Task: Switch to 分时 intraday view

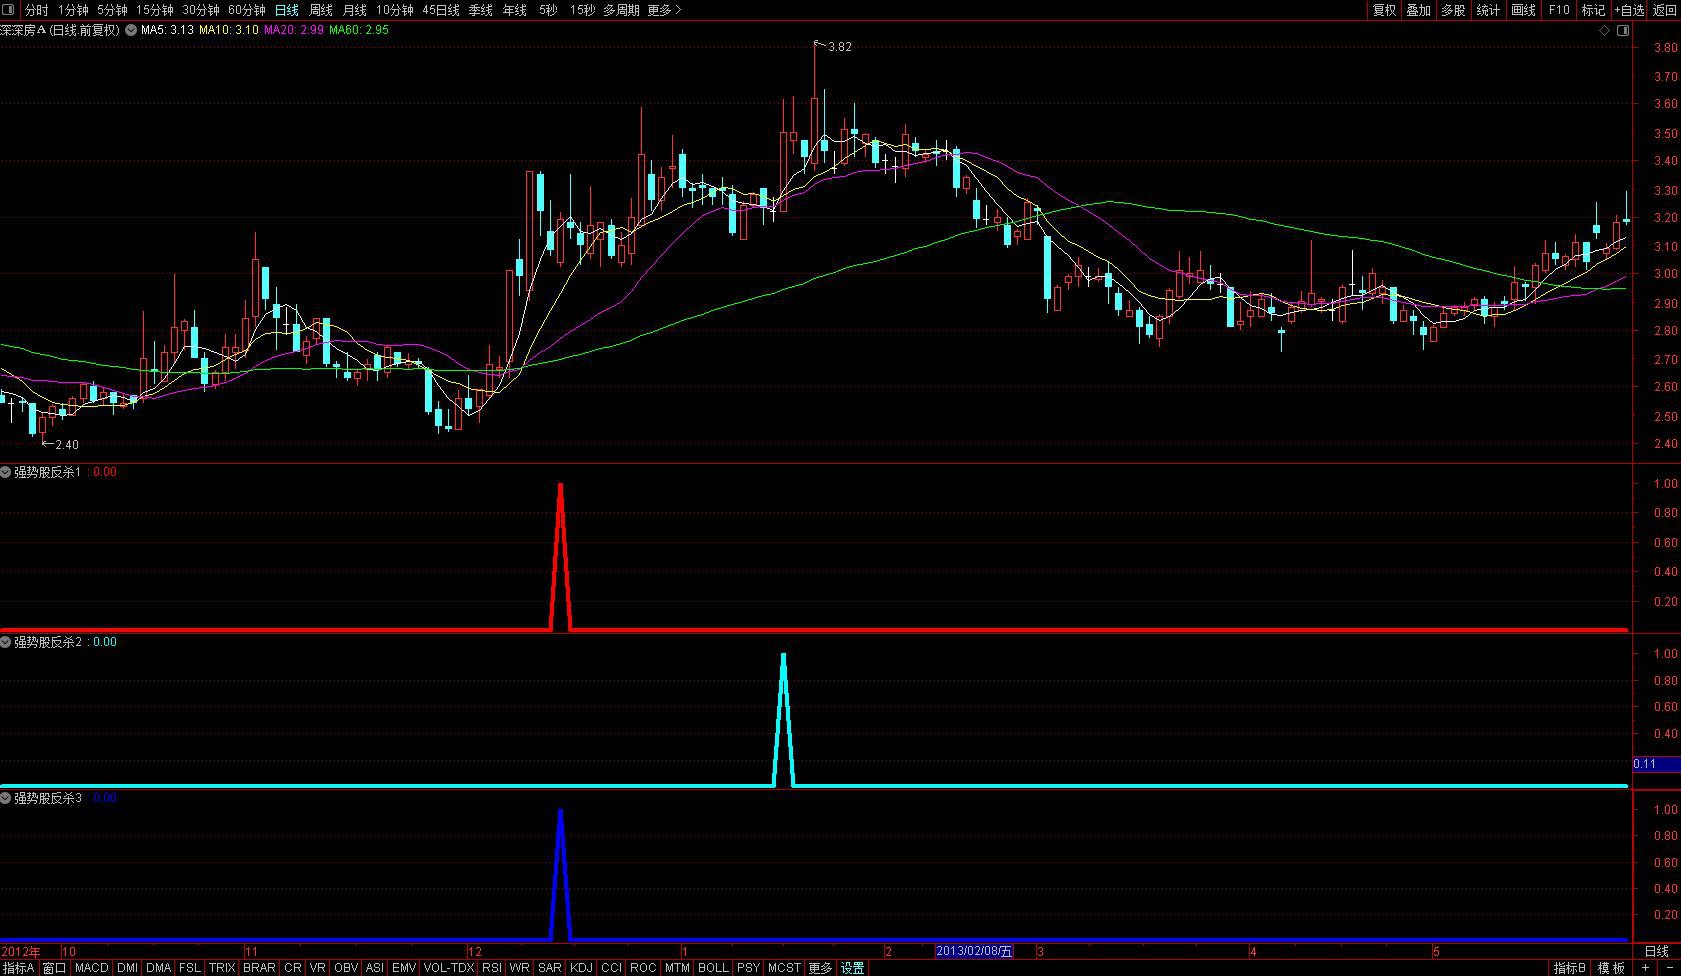Action: coord(36,10)
